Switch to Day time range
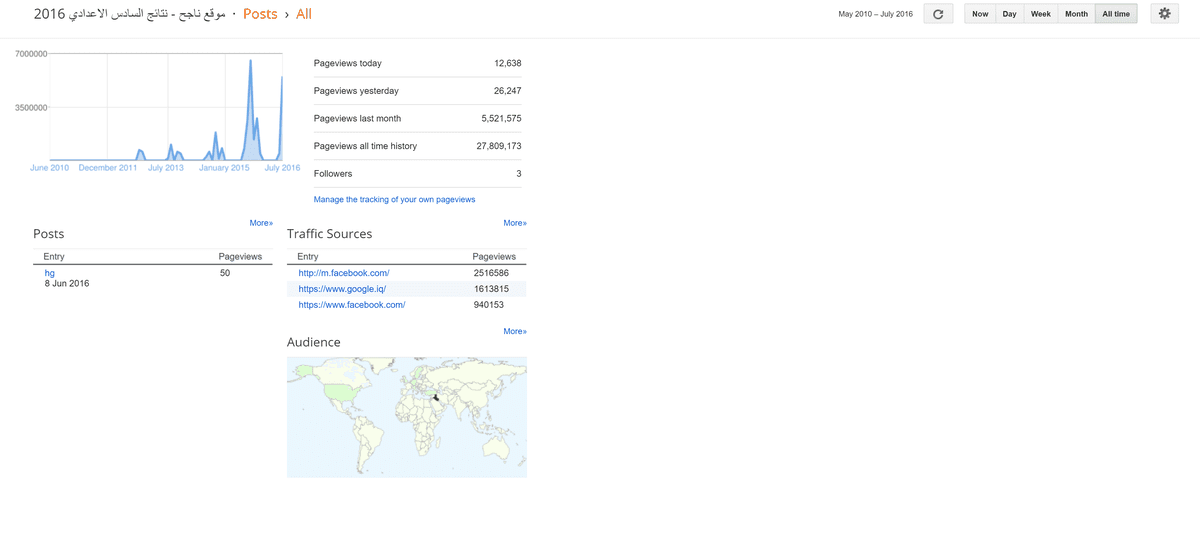Image resolution: width=1200 pixels, height=537 pixels. click(x=1010, y=14)
